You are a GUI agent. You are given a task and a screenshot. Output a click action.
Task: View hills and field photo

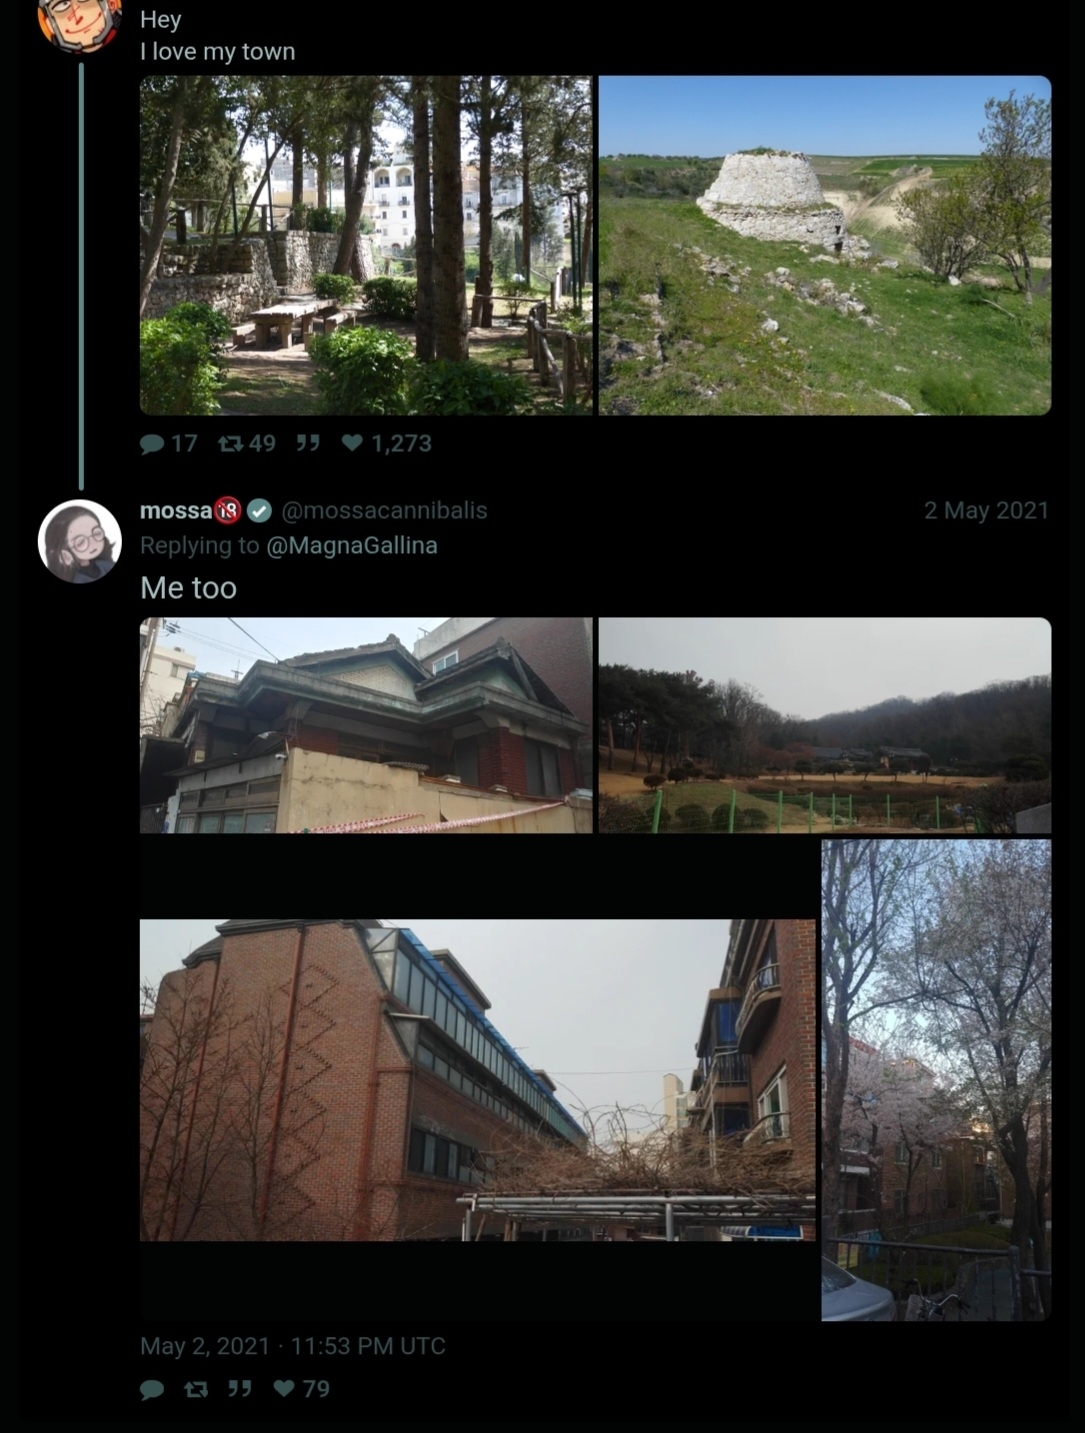pyautogui.click(x=825, y=725)
